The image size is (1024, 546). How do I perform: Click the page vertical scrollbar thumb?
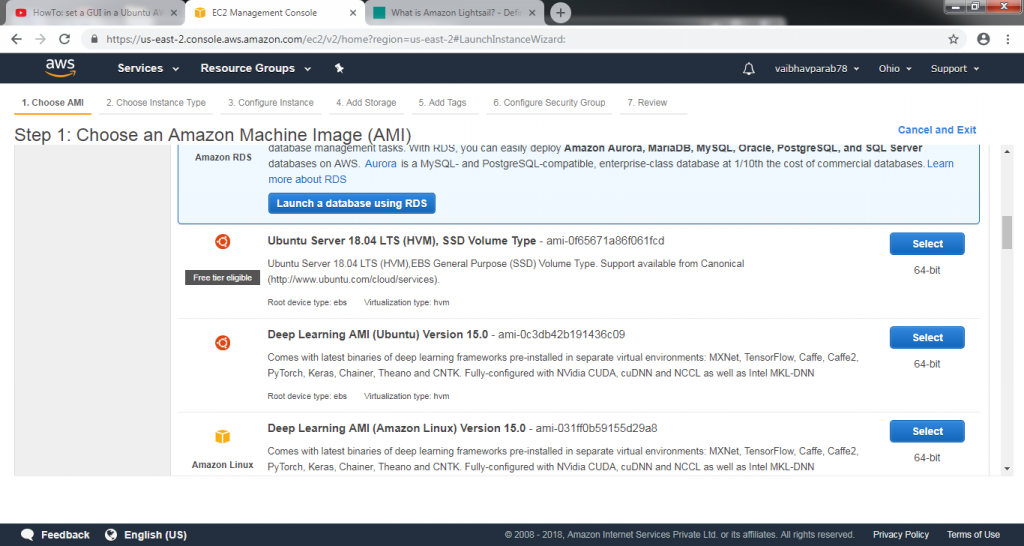tap(1007, 232)
